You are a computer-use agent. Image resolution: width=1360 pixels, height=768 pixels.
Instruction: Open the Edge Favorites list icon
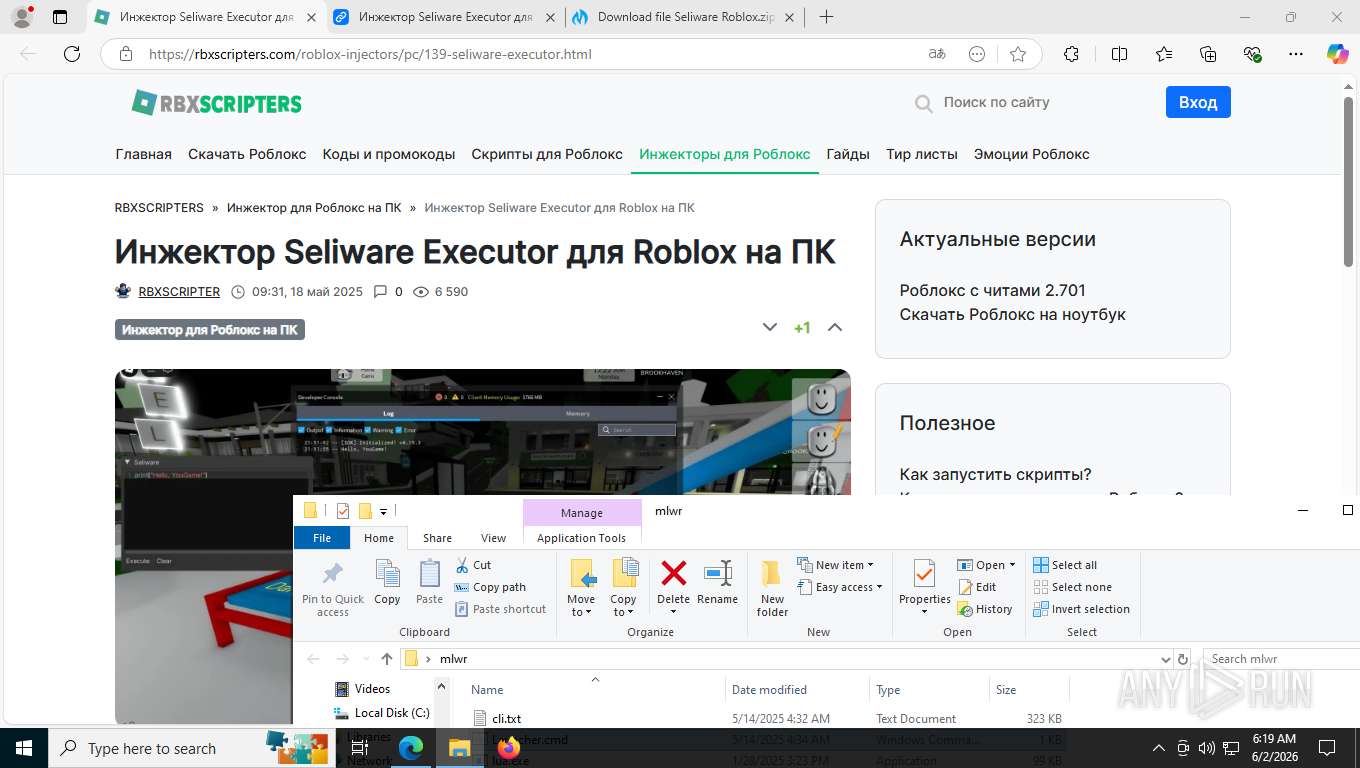click(1164, 54)
